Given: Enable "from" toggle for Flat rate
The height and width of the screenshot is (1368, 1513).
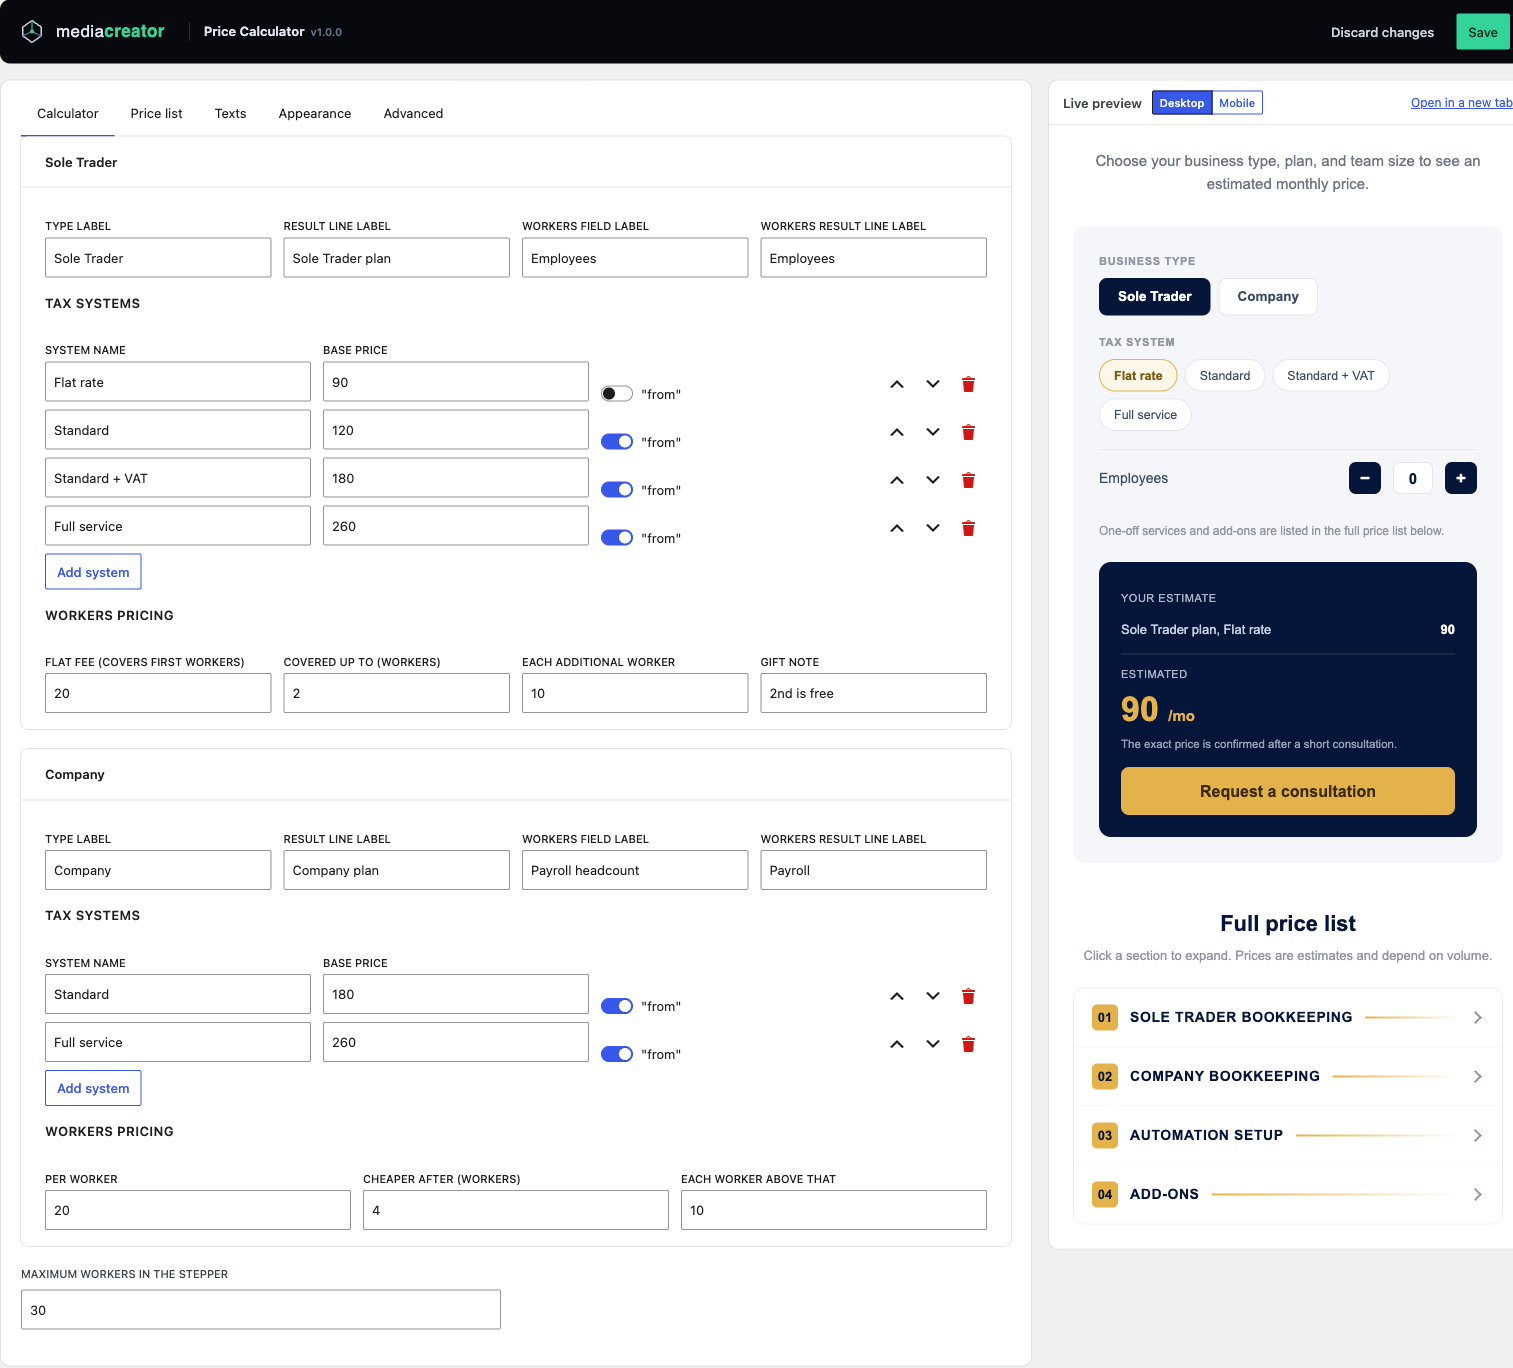Looking at the screenshot, I should (x=617, y=394).
